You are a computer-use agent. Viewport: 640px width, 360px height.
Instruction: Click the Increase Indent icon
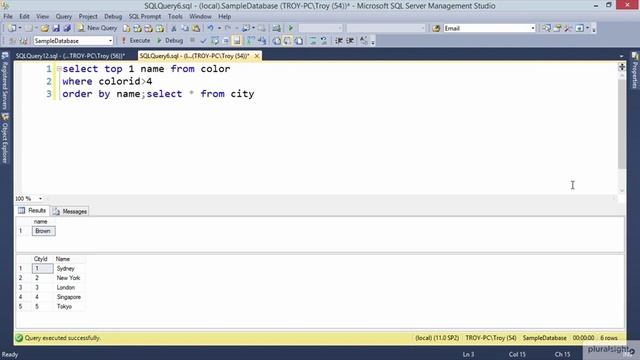pyautogui.click(x=350, y=41)
